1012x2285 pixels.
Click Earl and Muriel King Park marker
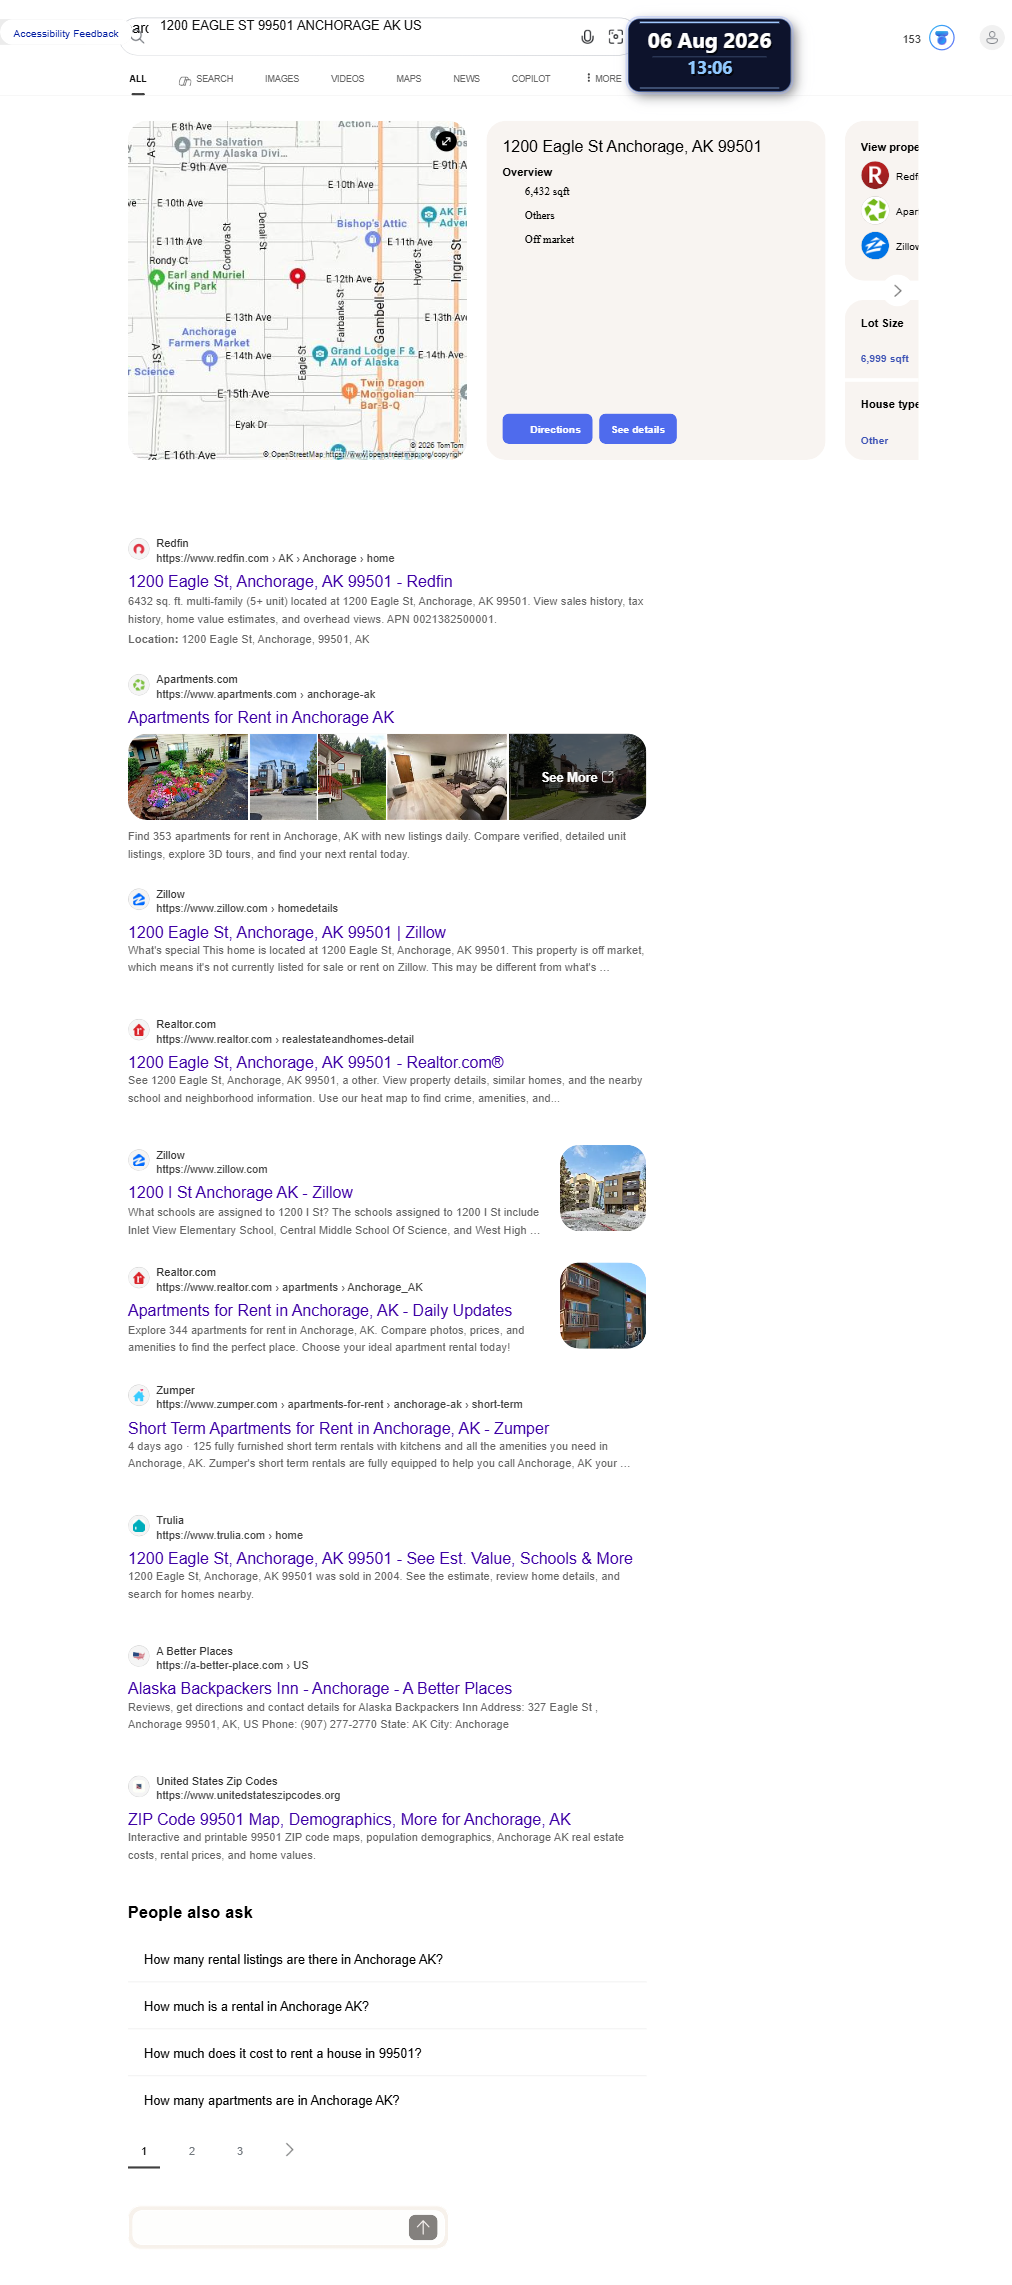(x=156, y=278)
